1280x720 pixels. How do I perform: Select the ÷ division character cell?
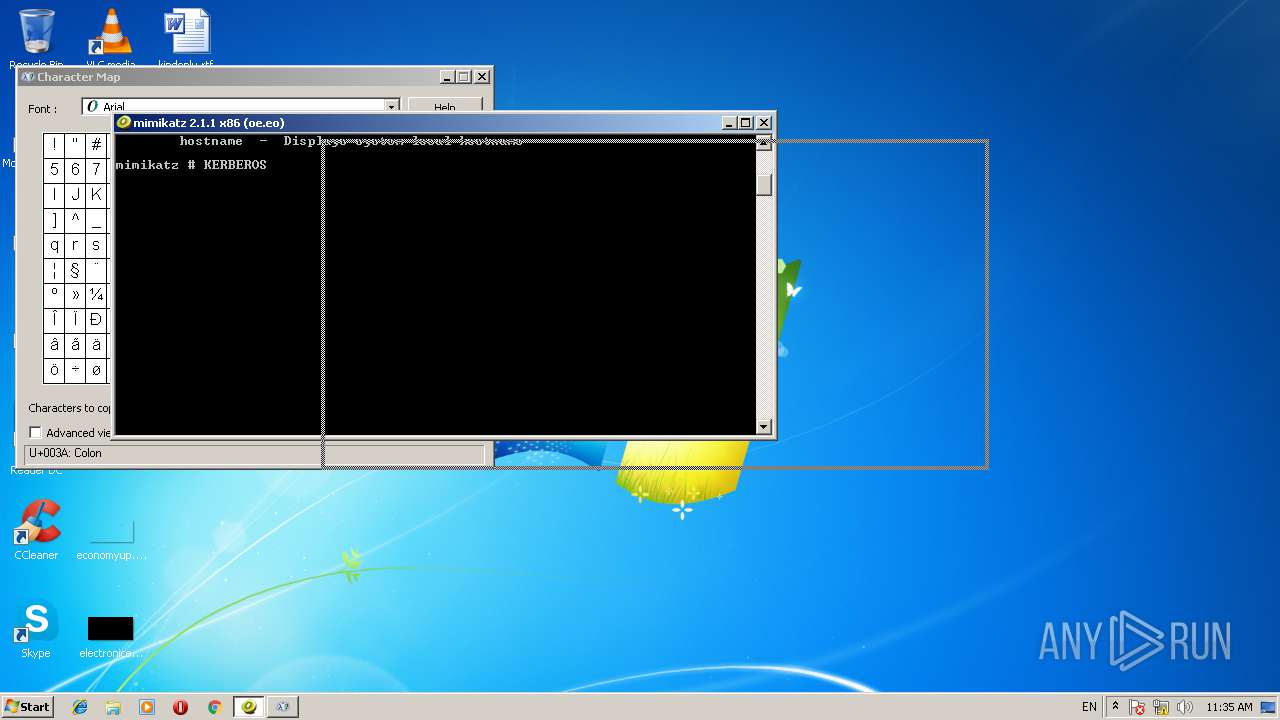pyautogui.click(x=75, y=370)
